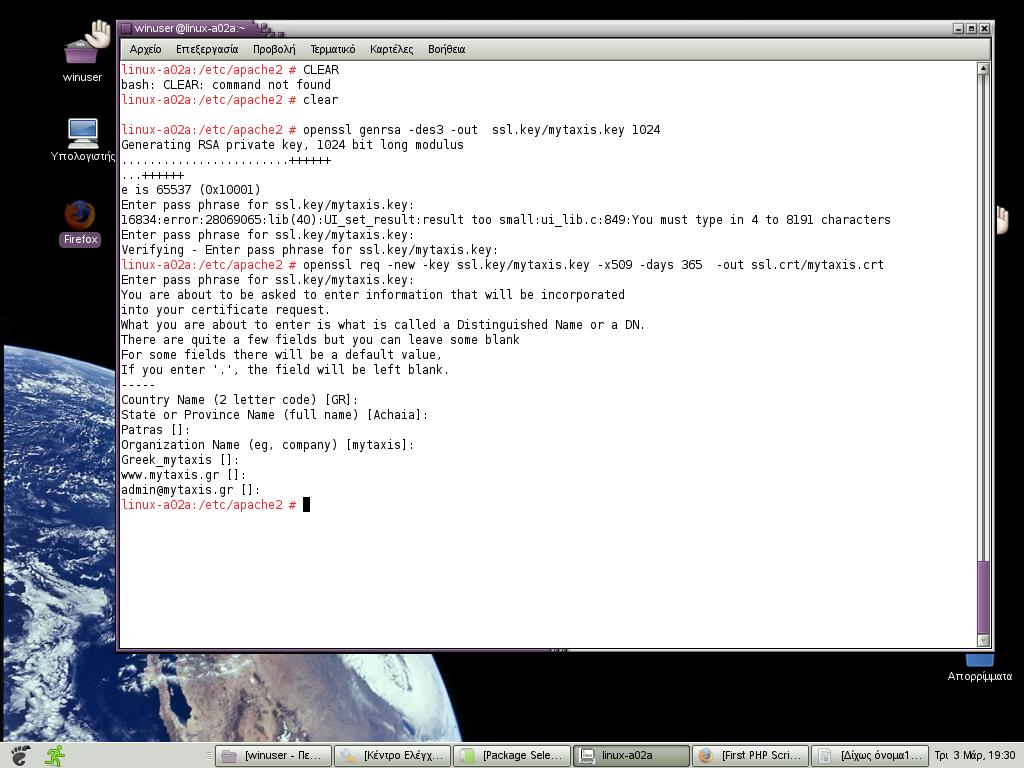Screen dimensions: 1024x768
Task: Click 'For some fields there will be a default value'
Action: pyautogui.click(x=282, y=355)
